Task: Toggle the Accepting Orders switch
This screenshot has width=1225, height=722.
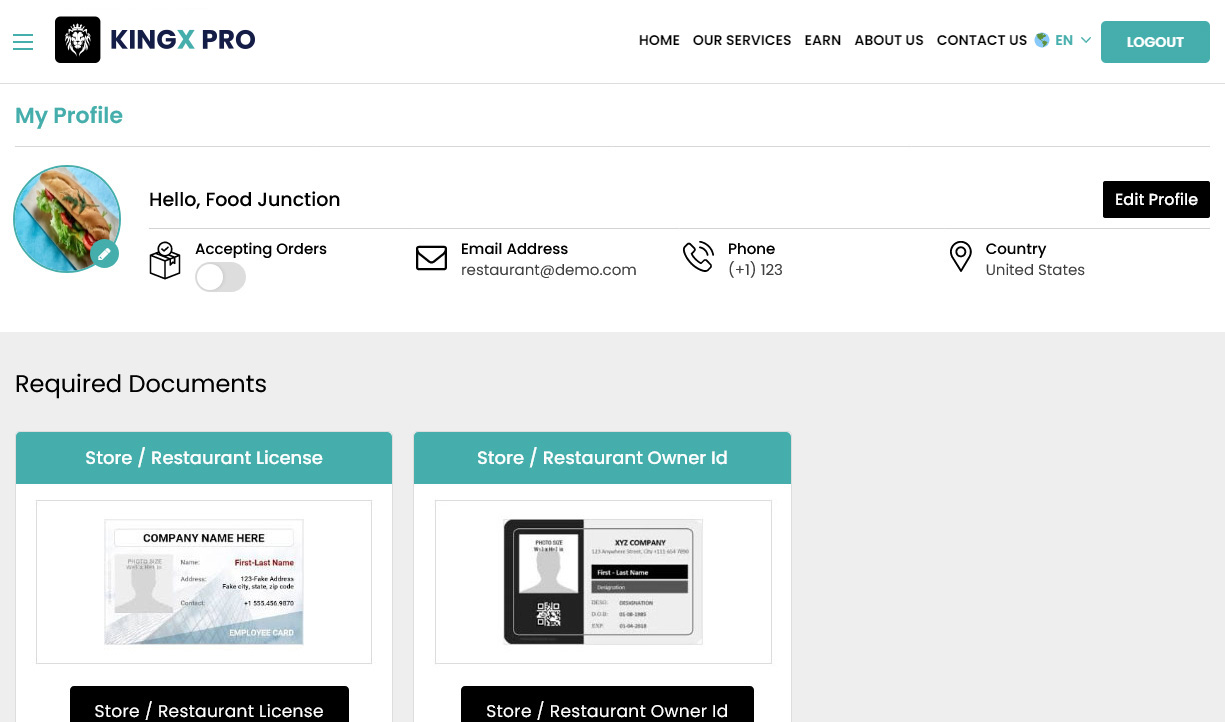Action: tap(220, 277)
